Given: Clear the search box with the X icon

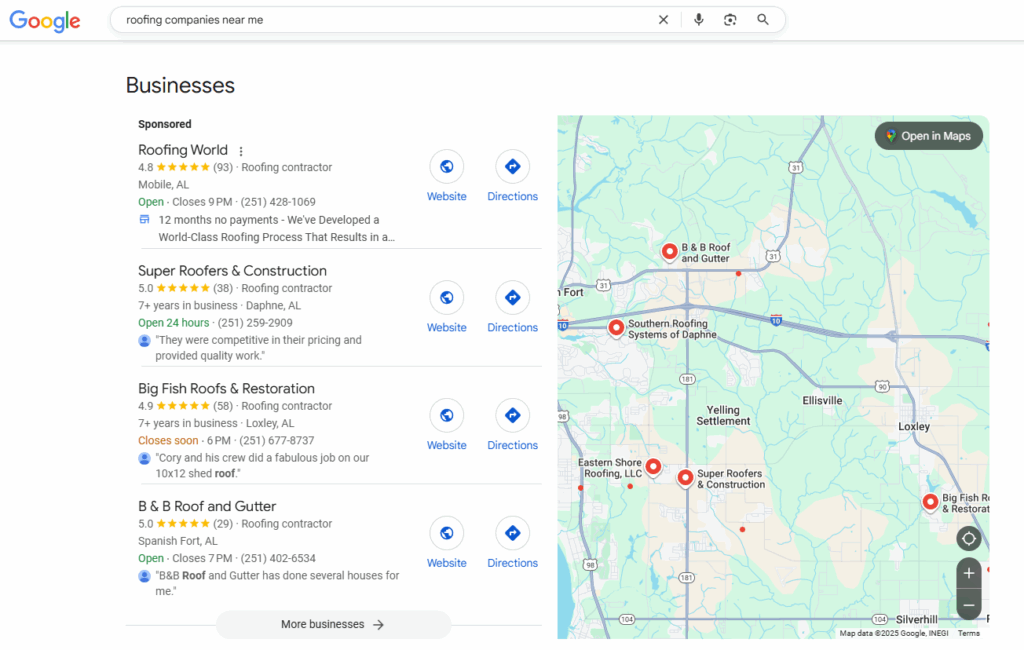Looking at the screenshot, I should pyautogui.click(x=663, y=20).
